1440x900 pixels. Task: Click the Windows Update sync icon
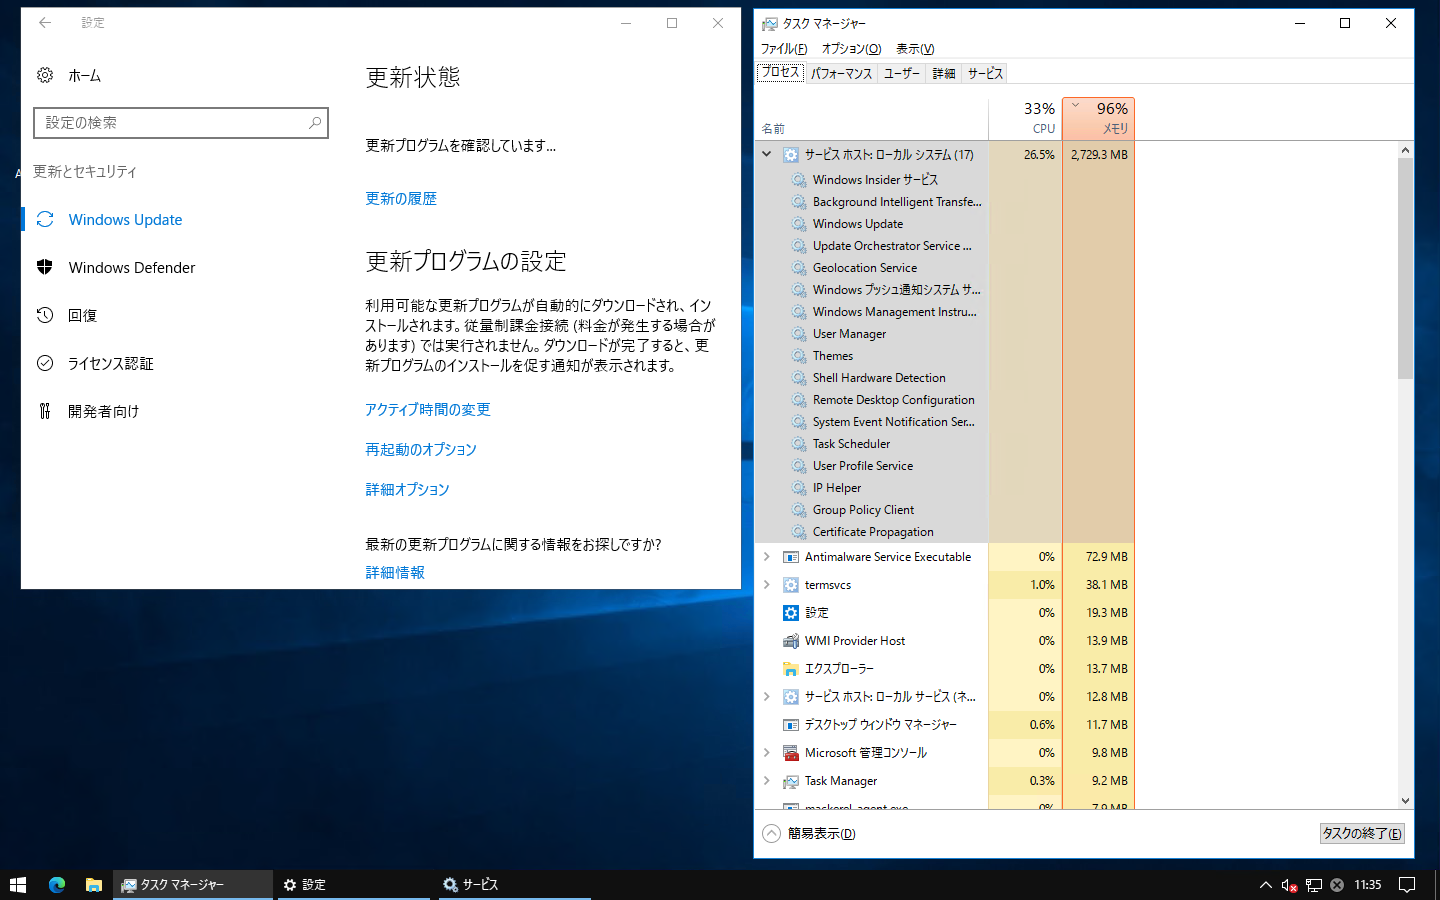tap(45, 219)
